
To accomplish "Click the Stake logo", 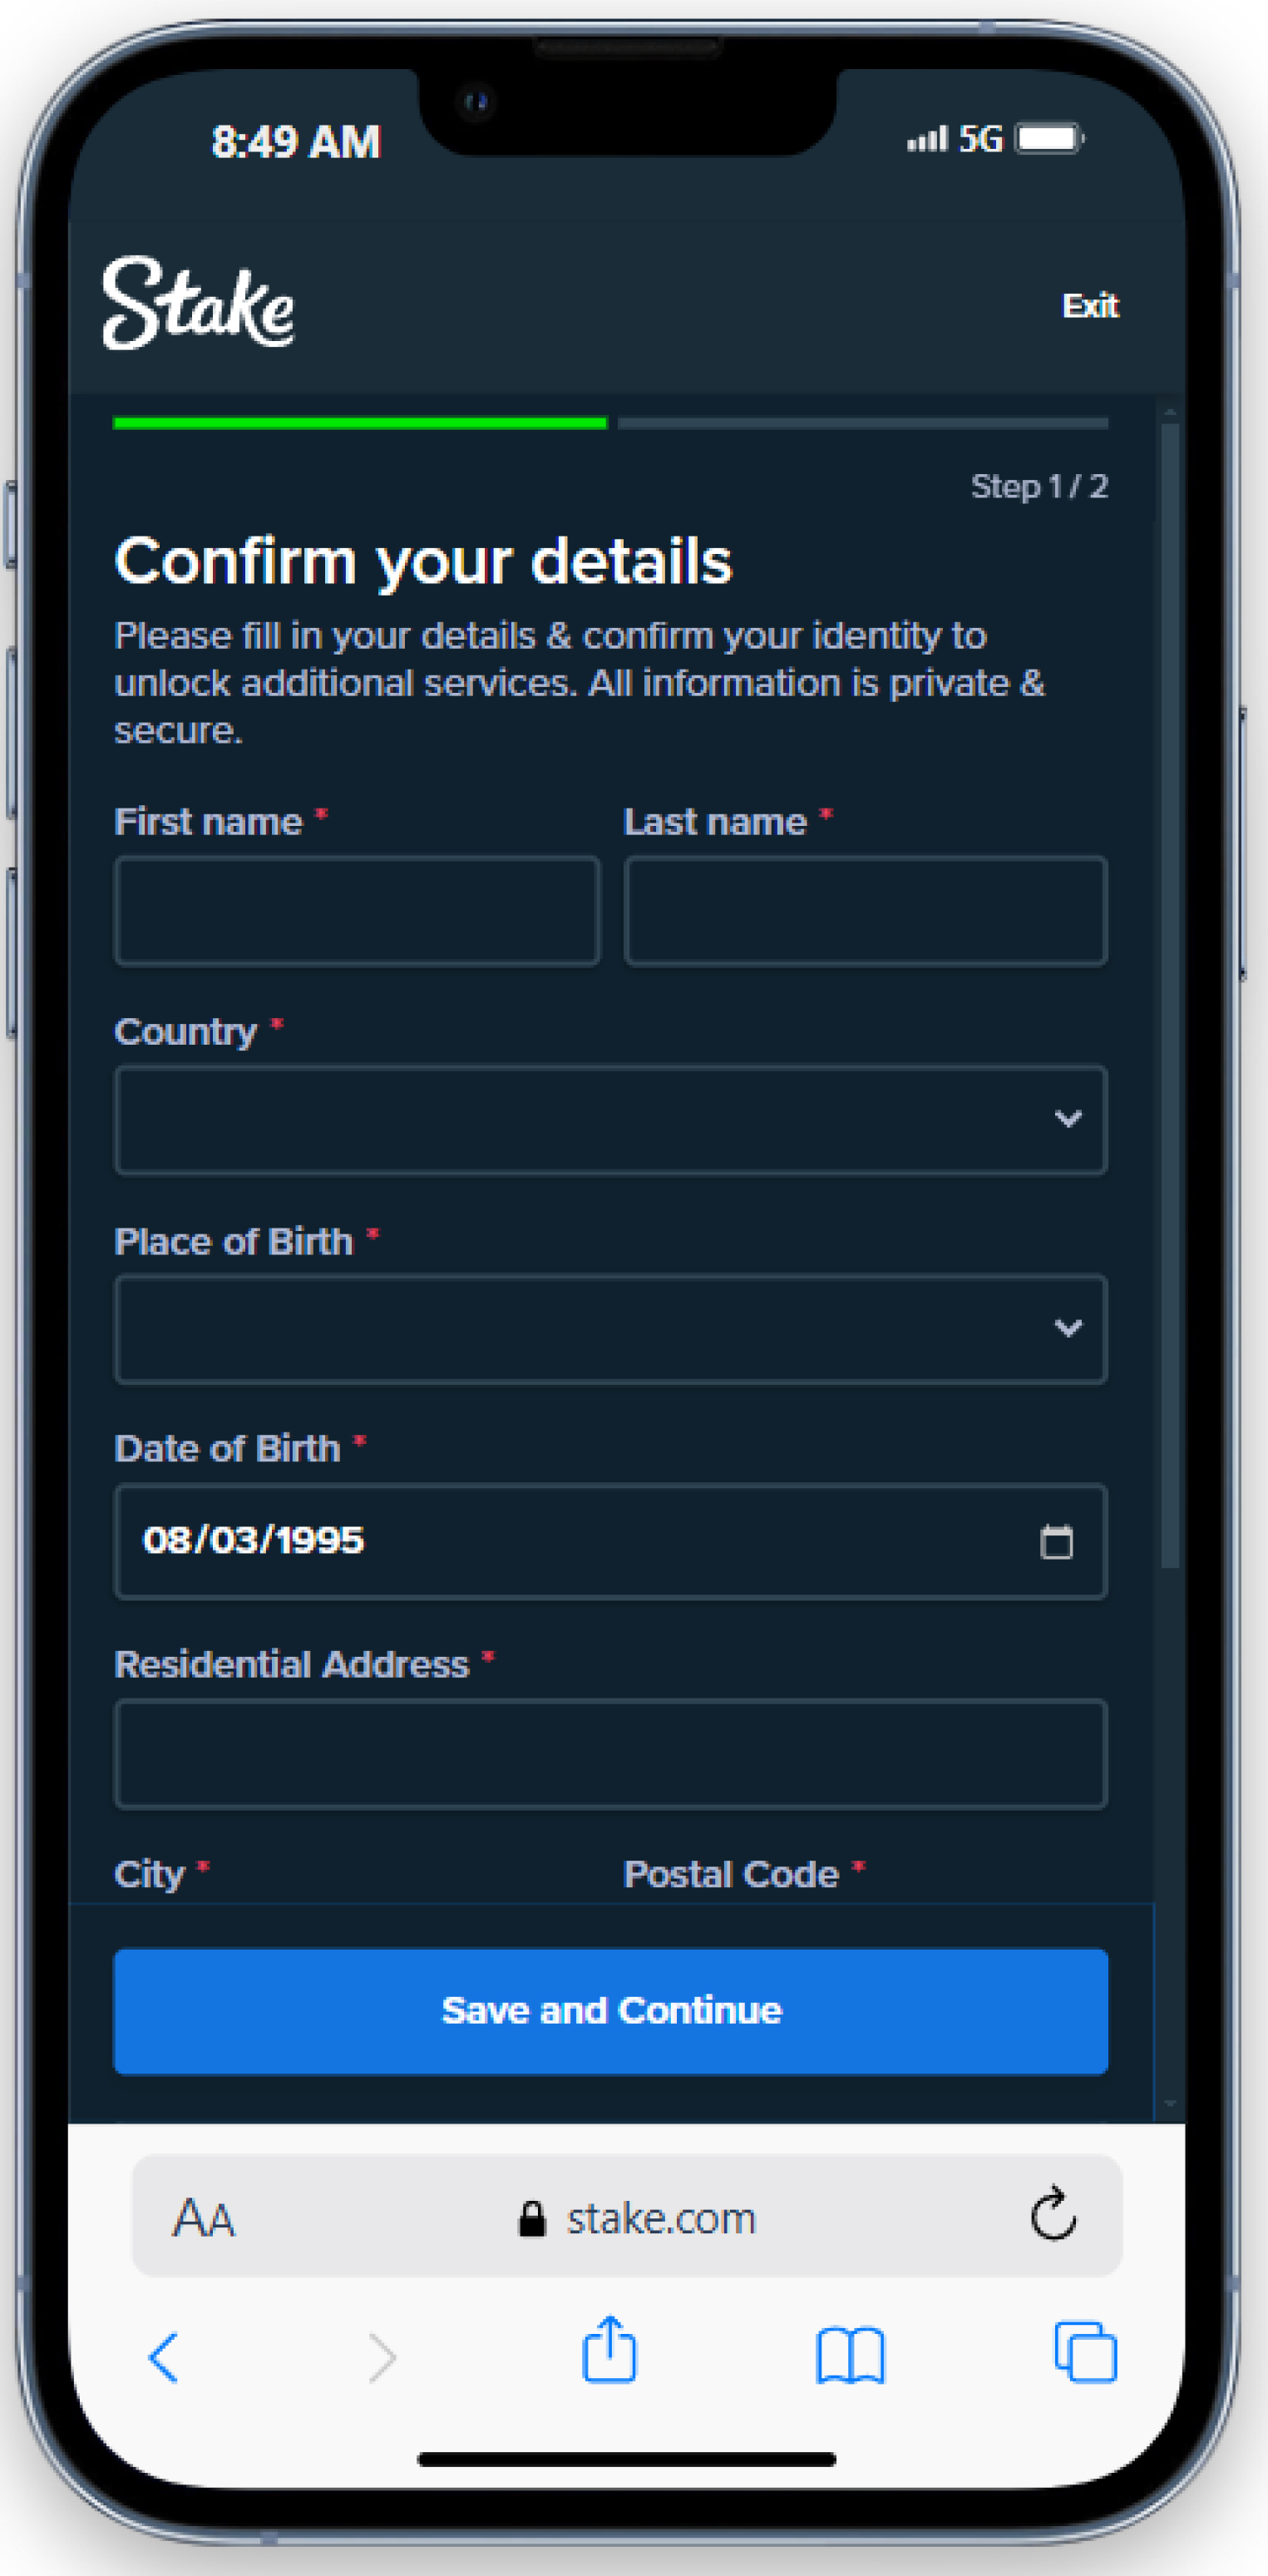I will 198,303.
